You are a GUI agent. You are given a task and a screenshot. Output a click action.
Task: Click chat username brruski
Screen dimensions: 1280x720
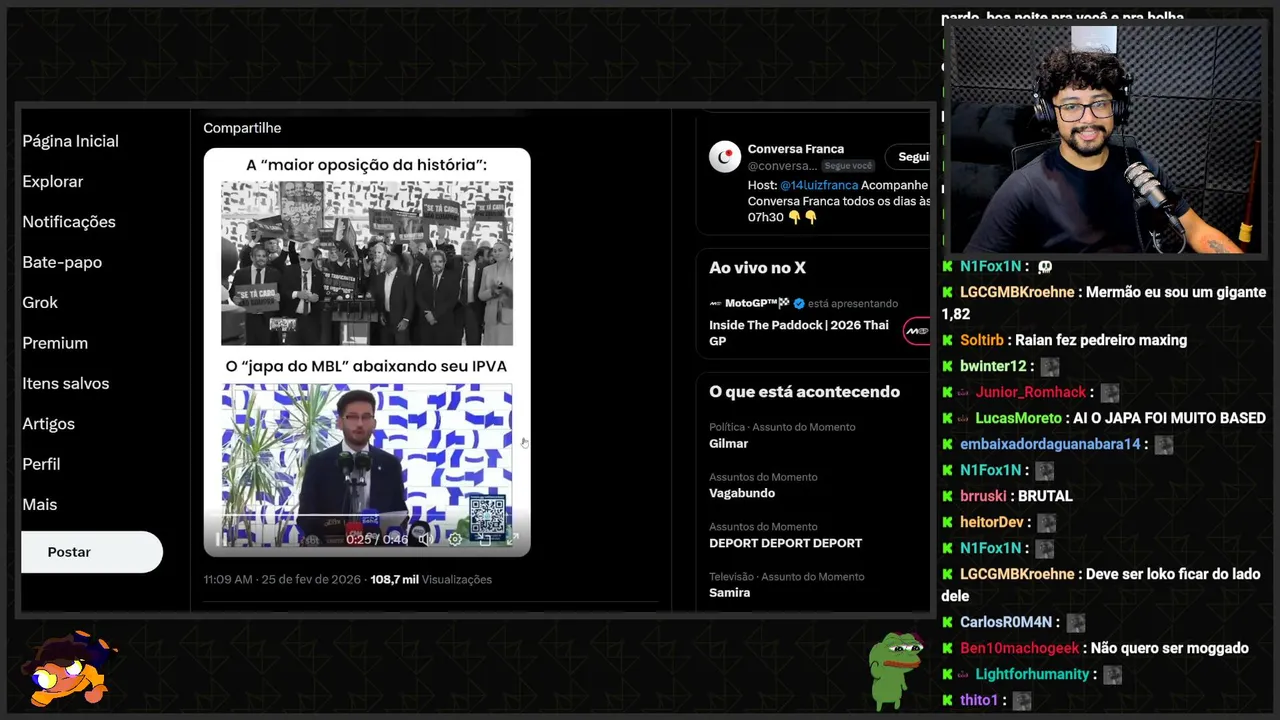click(x=983, y=496)
